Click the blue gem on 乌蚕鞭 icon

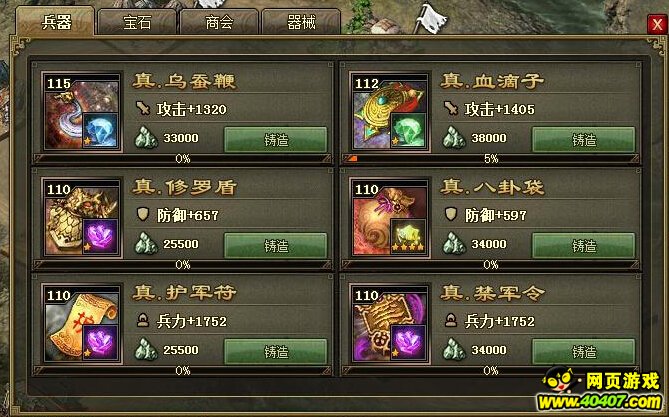100,131
